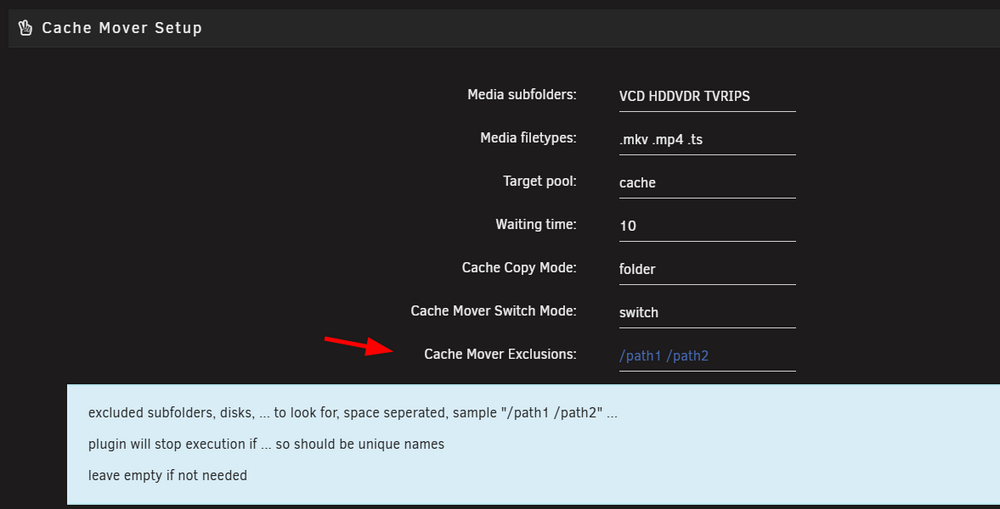Click the Media filetypes label

tap(528, 138)
